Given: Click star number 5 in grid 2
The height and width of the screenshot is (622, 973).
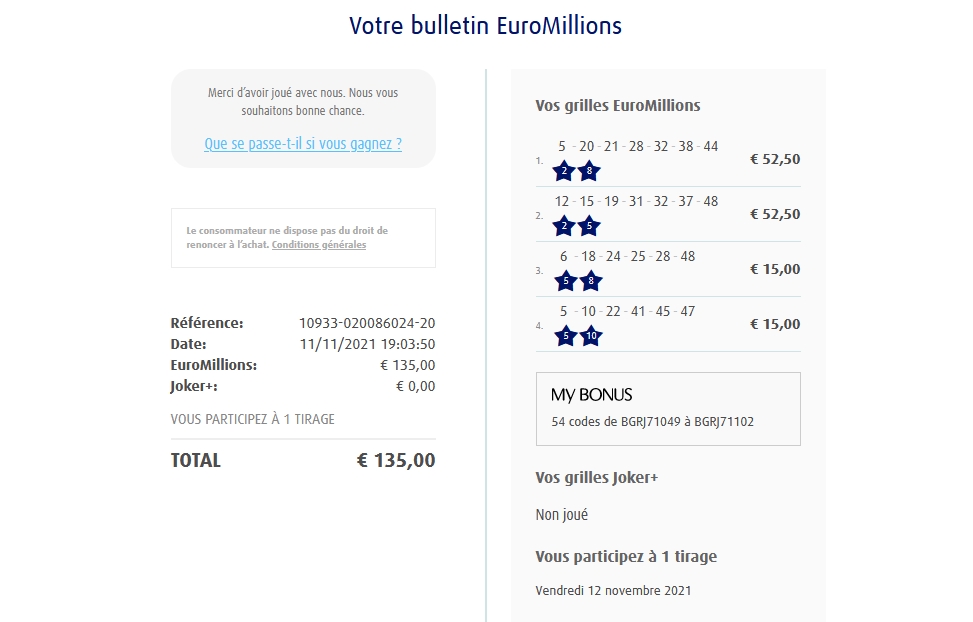Looking at the screenshot, I should click(590, 226).
